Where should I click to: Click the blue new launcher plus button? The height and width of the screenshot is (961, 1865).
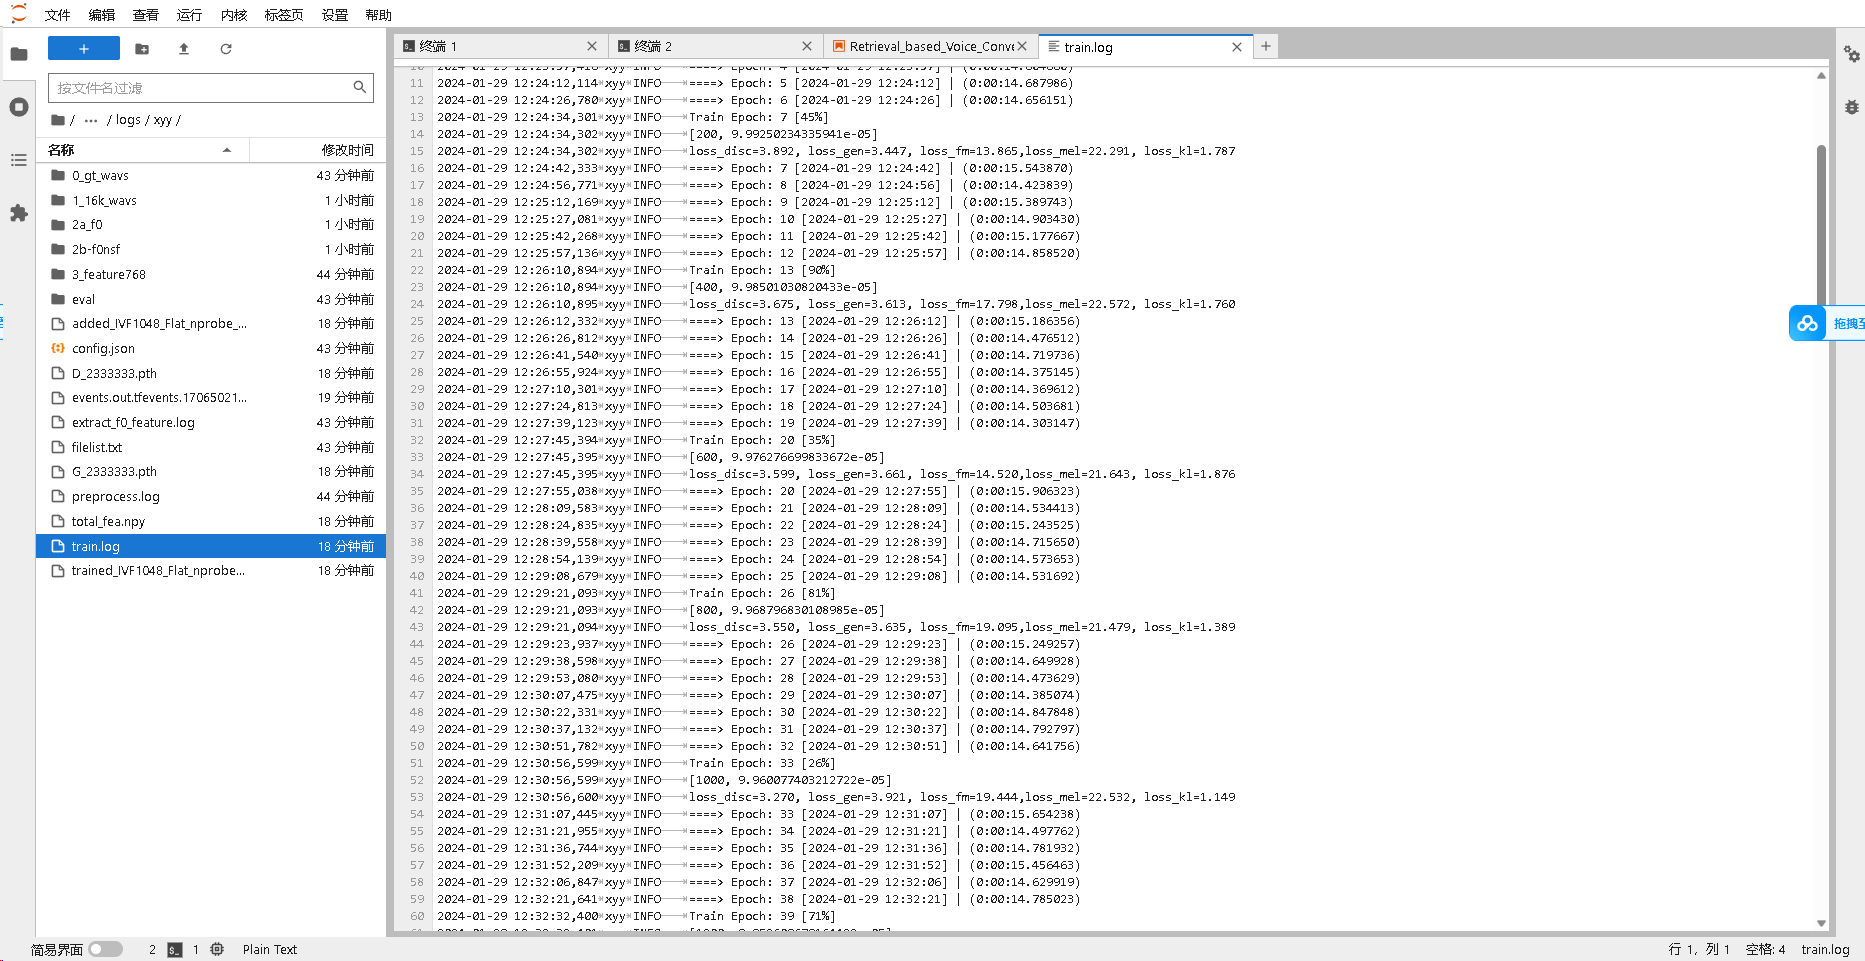[84, 48]
